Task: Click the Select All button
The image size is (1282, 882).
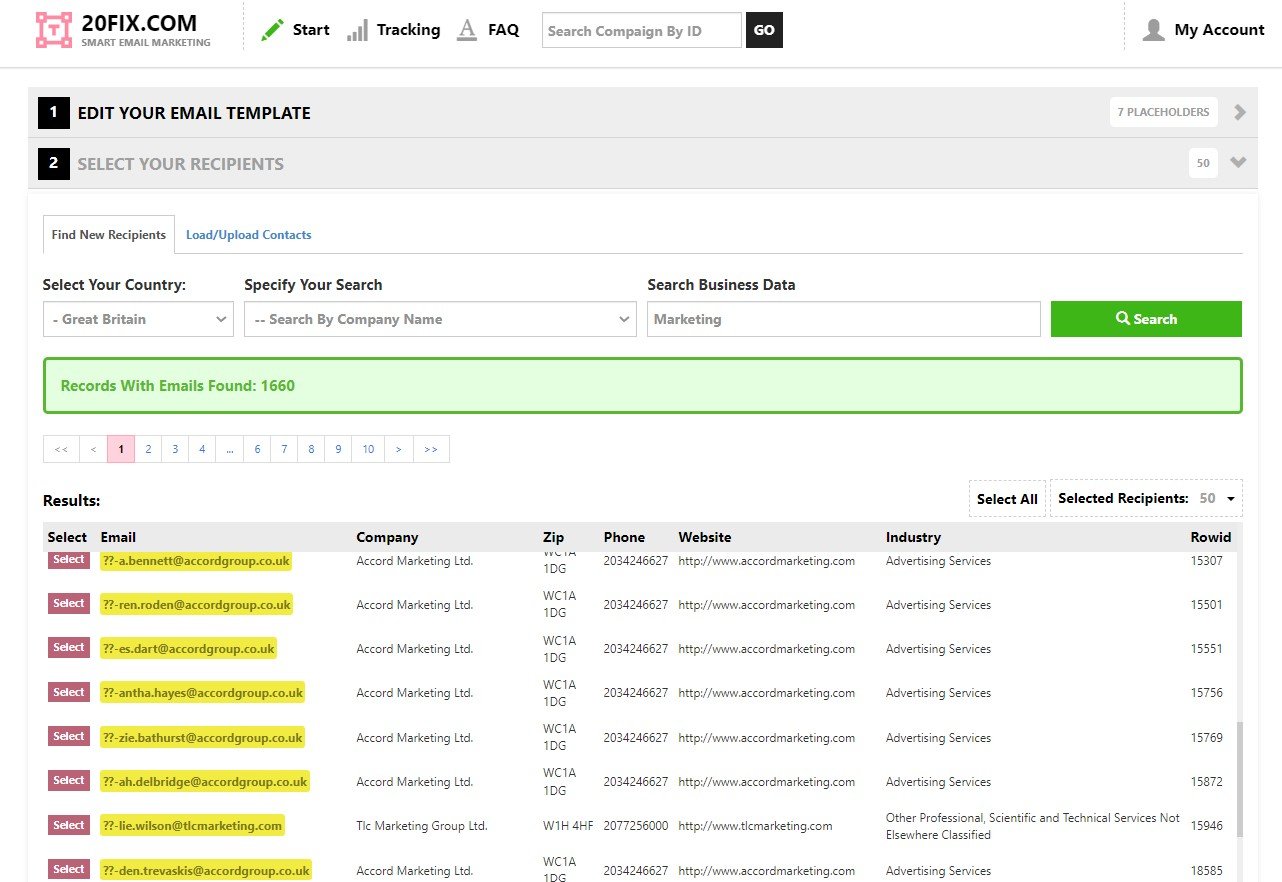Action: coord(1007,499)
